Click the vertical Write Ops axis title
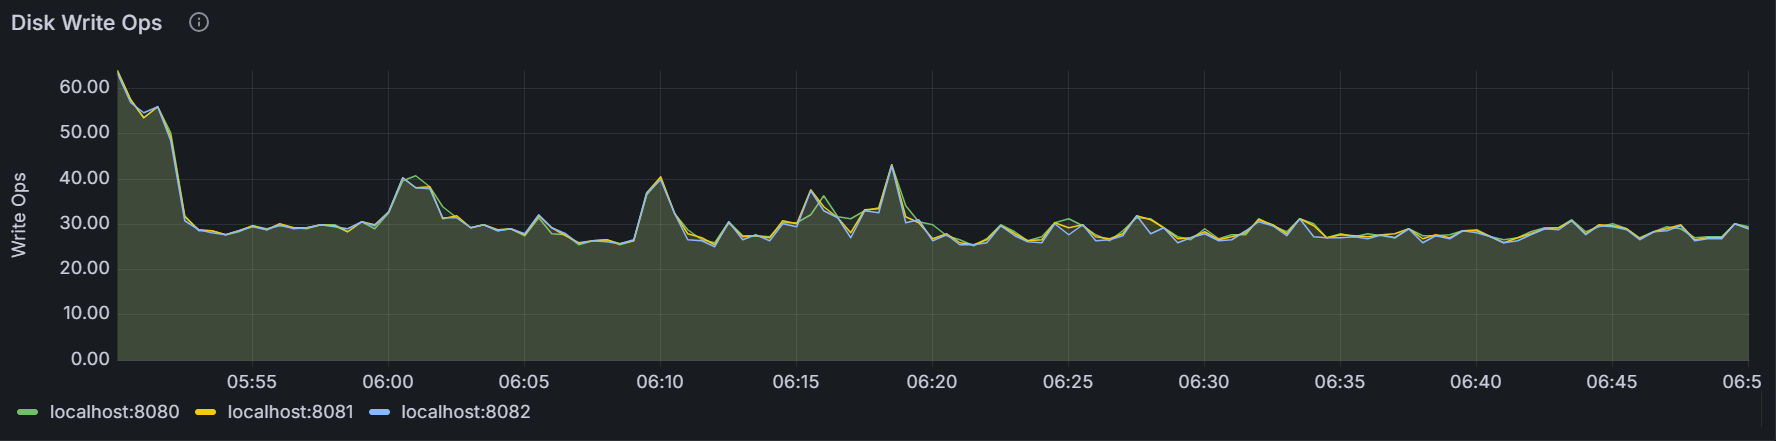Image resolution: width=1776 pixels, height=441 pixels. [19, 215]
